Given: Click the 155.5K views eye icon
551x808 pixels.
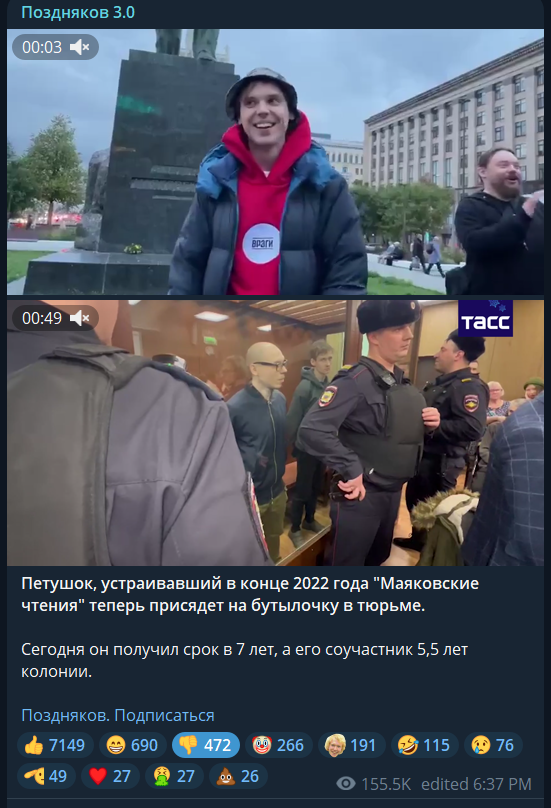Looking at the screenshot, I should pos(346,784).
